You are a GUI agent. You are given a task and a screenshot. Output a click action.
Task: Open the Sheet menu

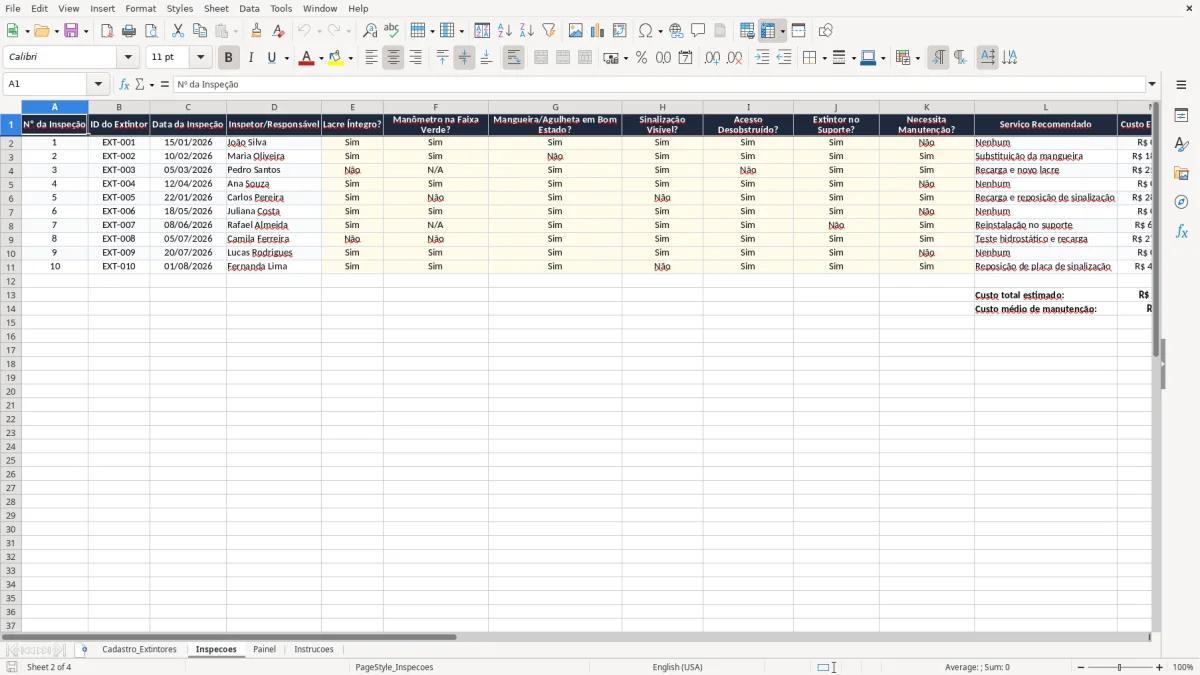216,8
